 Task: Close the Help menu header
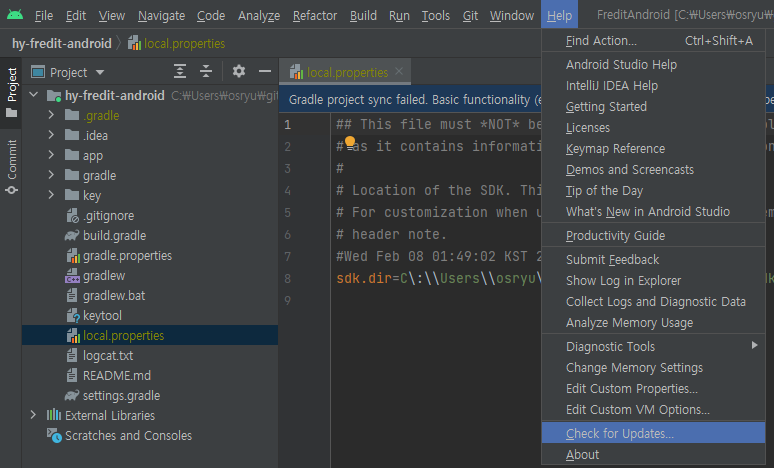(x=559, y=16)
